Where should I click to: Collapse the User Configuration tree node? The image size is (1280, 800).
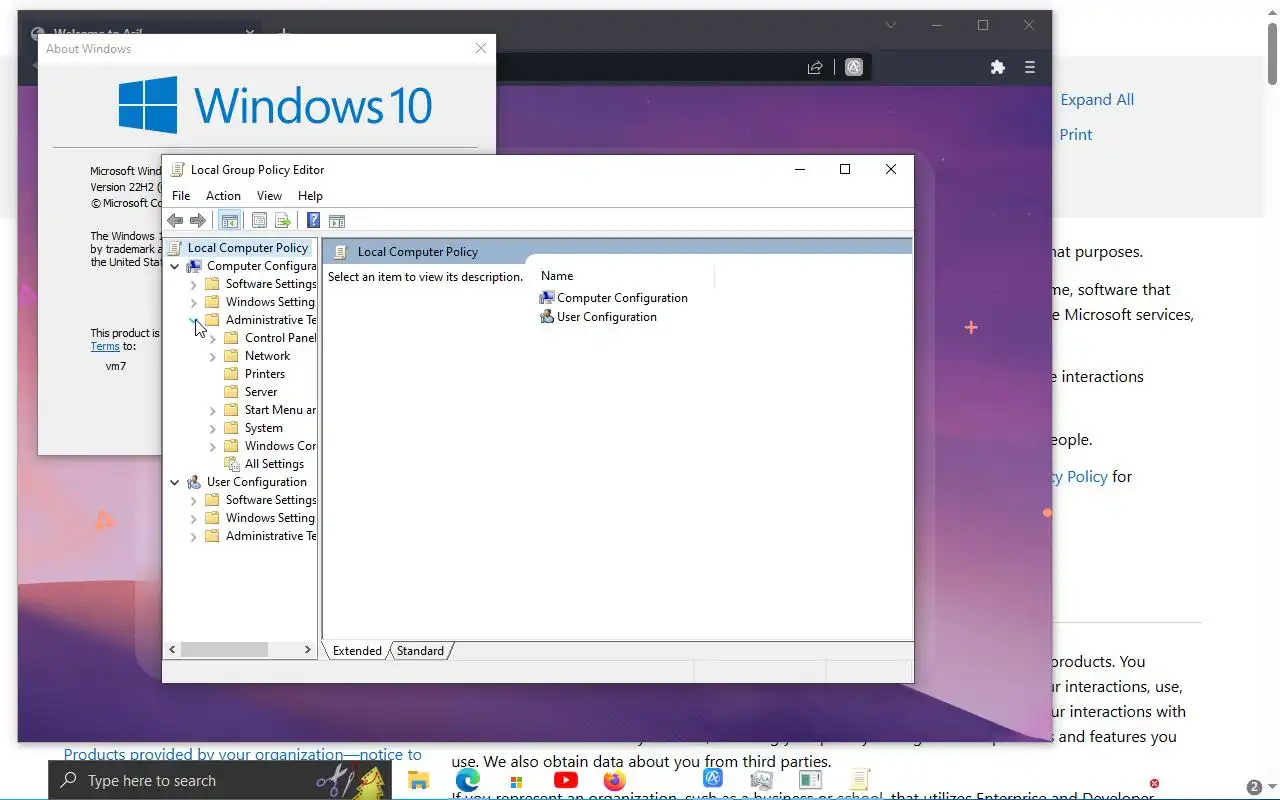(175, 482)
